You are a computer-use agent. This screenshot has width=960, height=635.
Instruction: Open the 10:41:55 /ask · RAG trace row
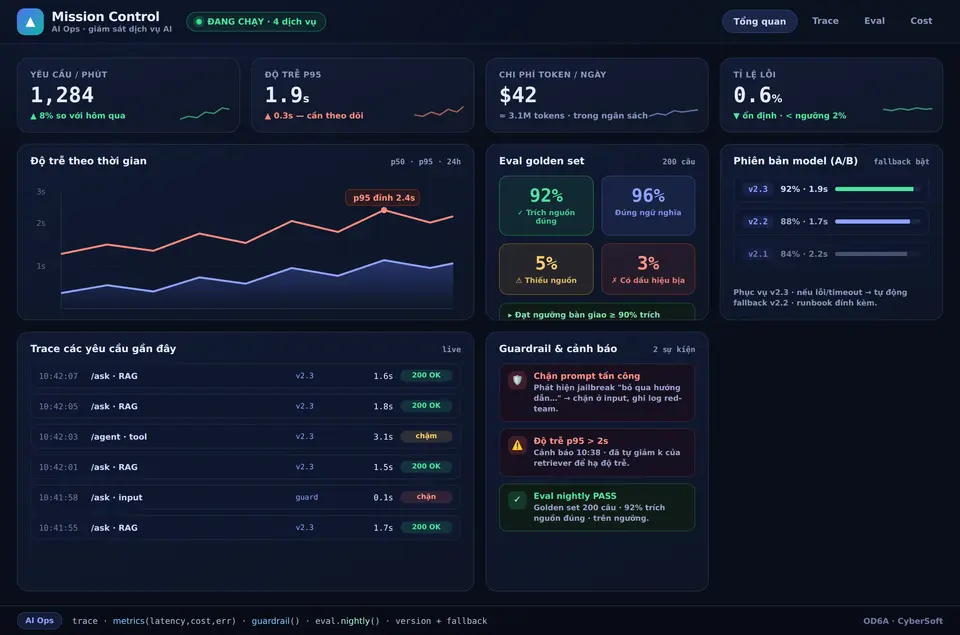point(246,527)
